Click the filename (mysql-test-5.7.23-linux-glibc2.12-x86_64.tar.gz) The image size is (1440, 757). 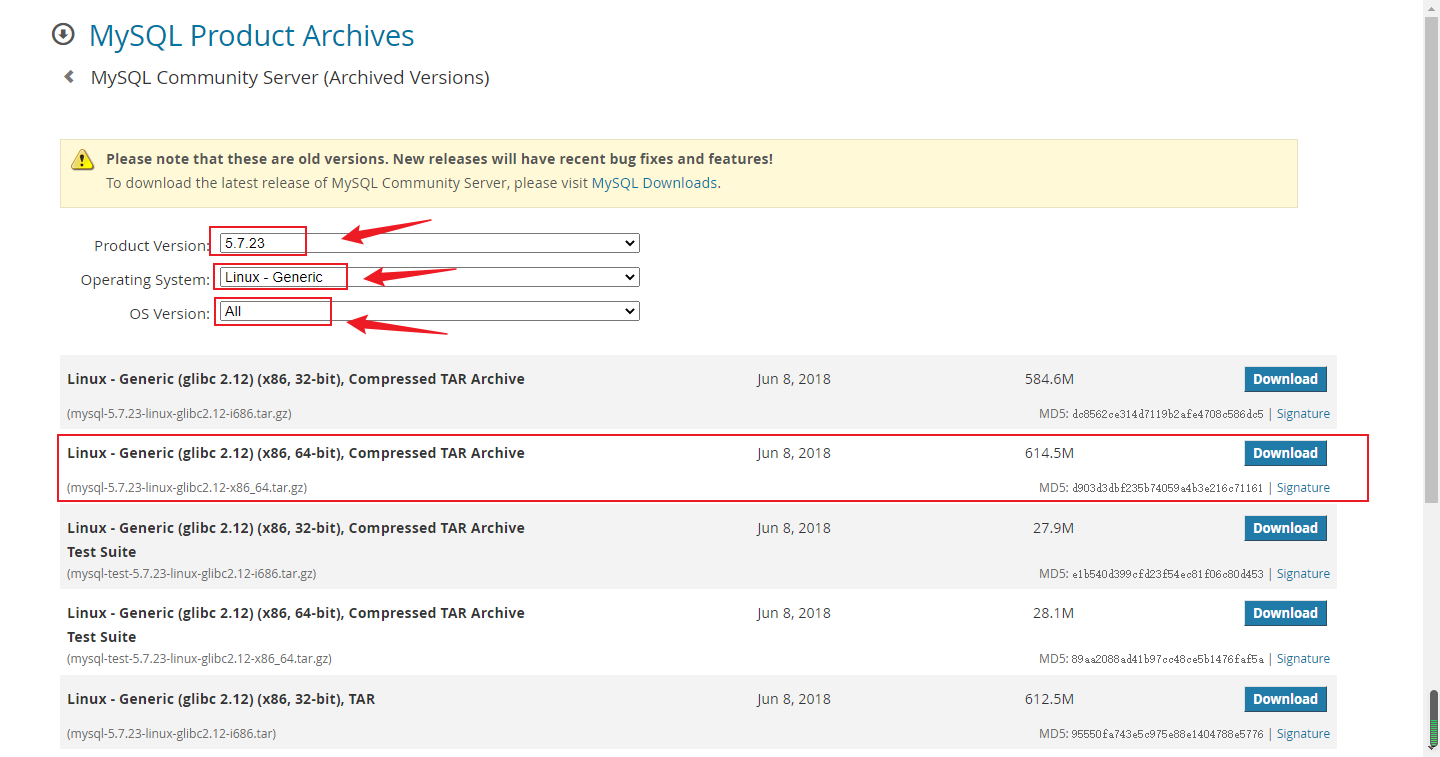tap(199, 659)
